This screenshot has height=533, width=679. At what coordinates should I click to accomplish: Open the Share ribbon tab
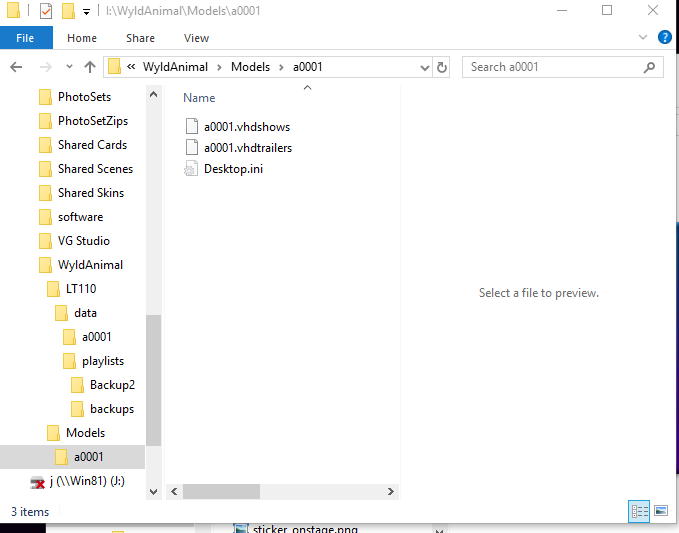140,38
